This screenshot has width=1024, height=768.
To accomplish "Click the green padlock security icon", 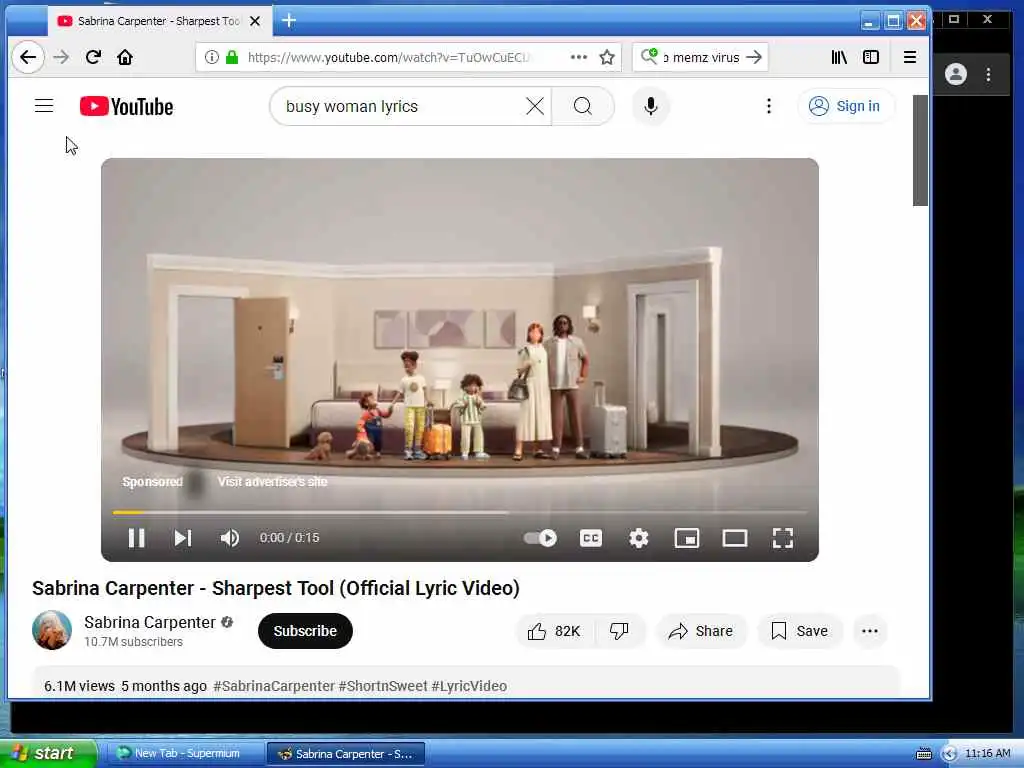I will pos(232,57).
